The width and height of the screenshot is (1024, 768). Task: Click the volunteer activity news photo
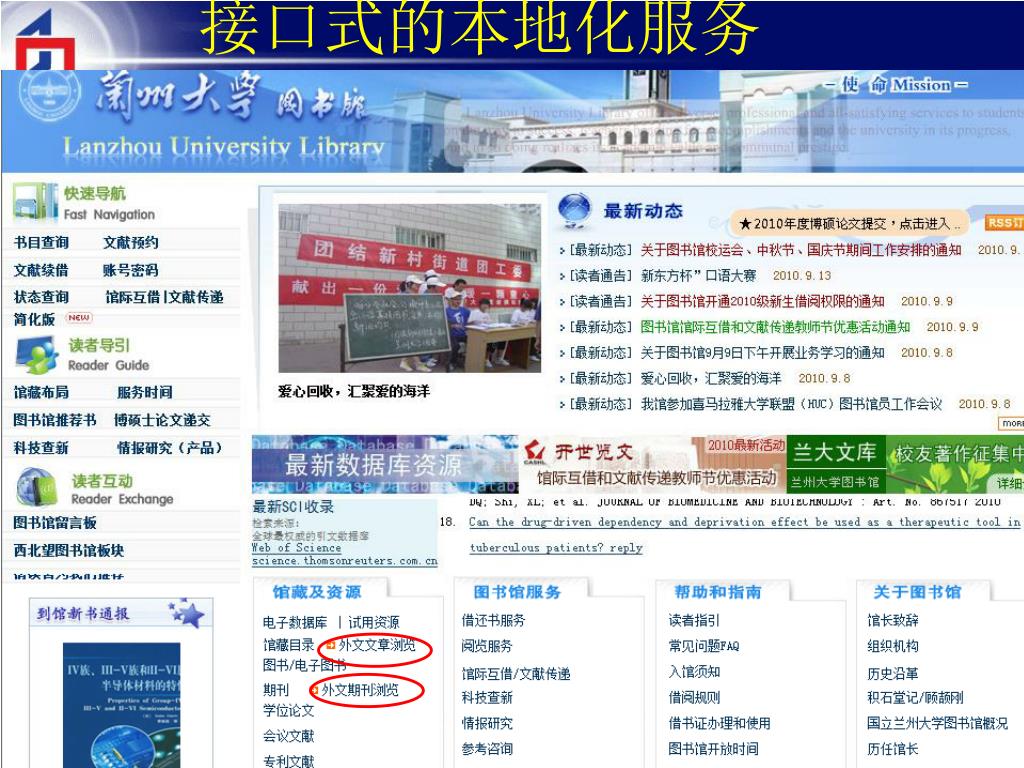[409, 288]
